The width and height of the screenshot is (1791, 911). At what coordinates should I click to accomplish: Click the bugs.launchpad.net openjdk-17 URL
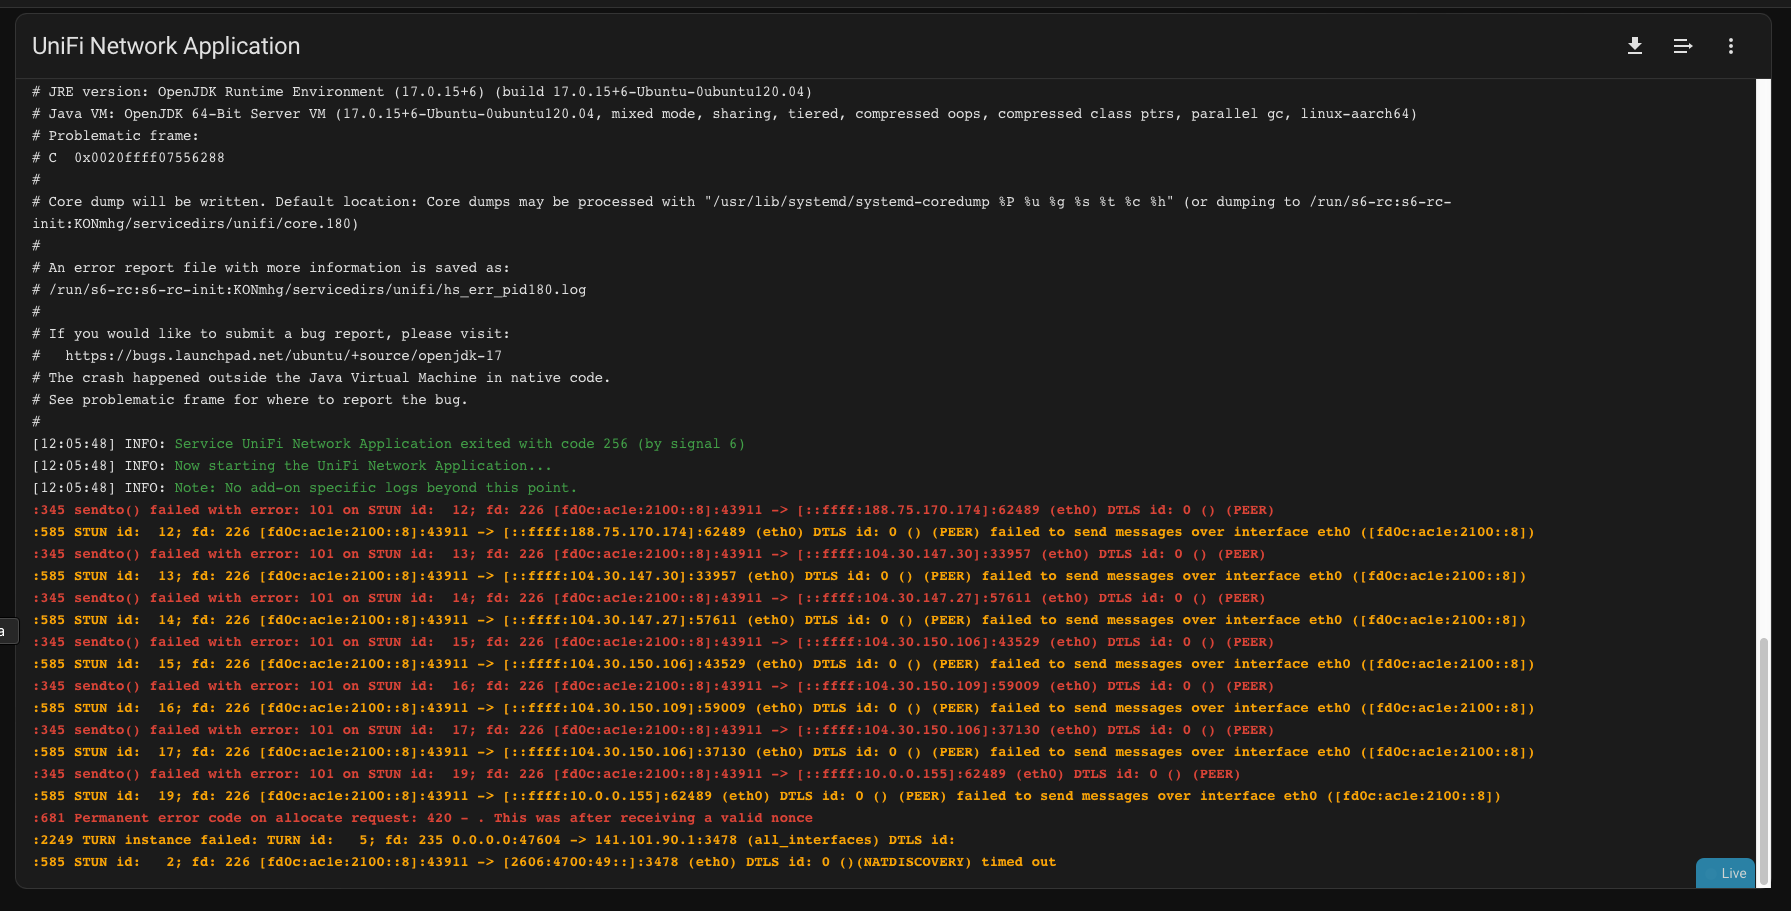284,356
